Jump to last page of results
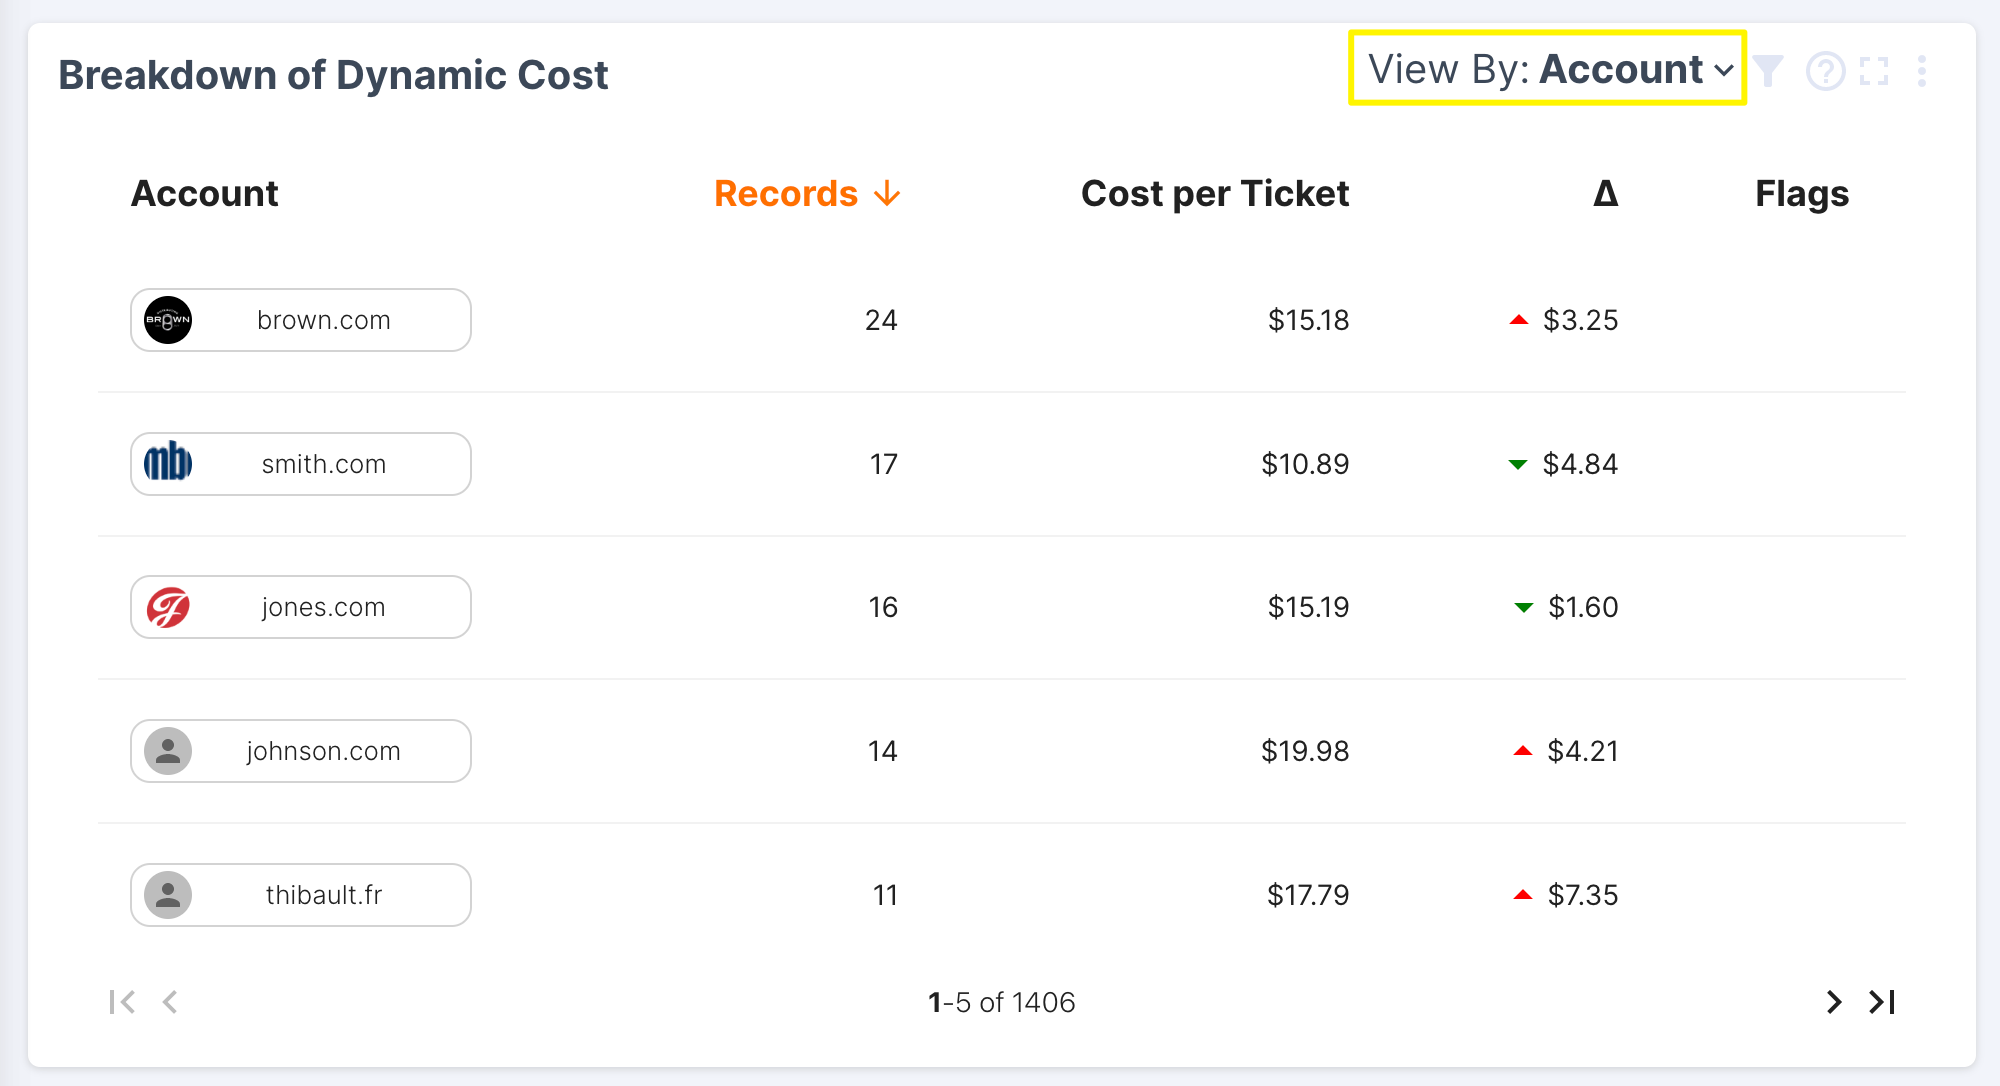The width and height of the screenshot is (2000, 1086). click(1882, 1002)
